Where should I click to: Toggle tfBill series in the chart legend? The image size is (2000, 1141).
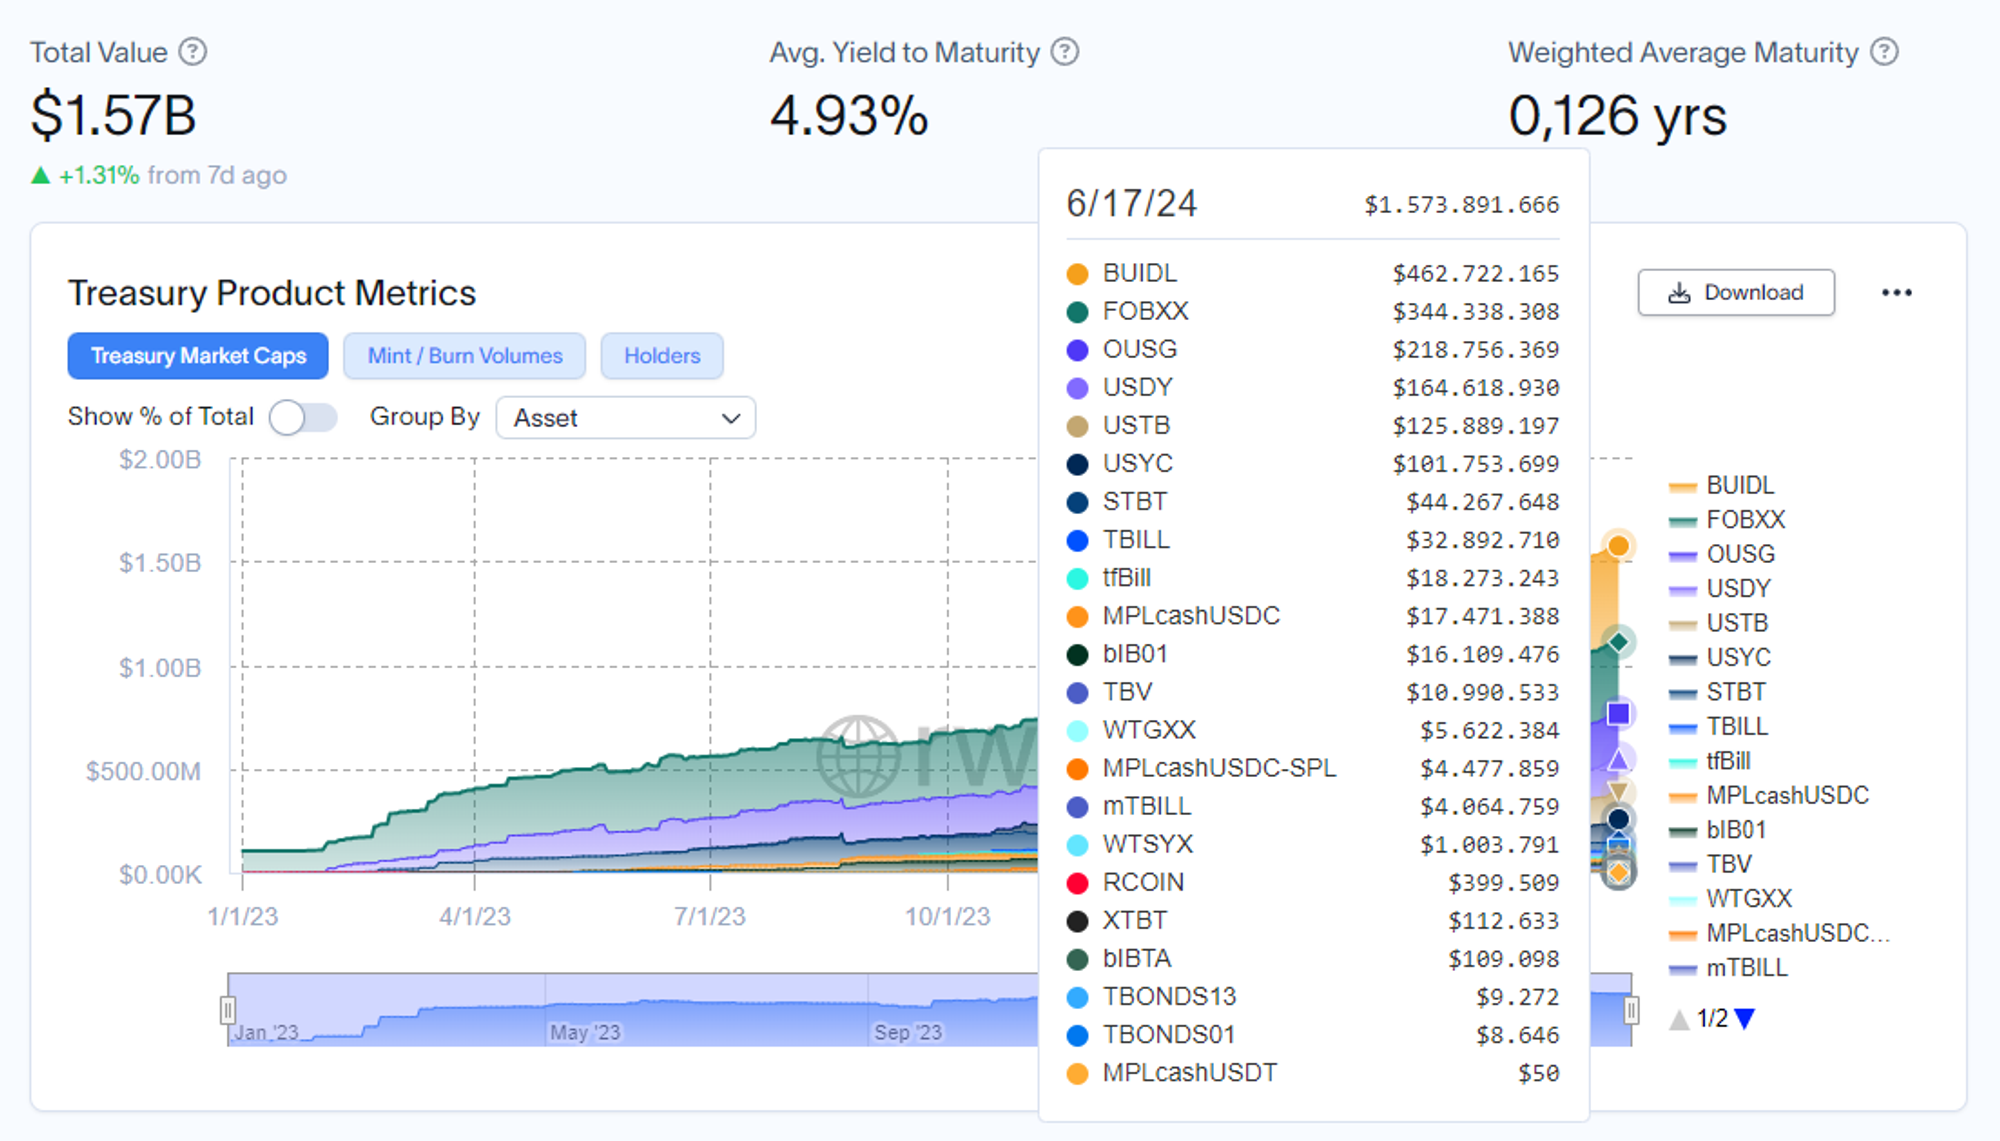click(x=1710, y=761)
